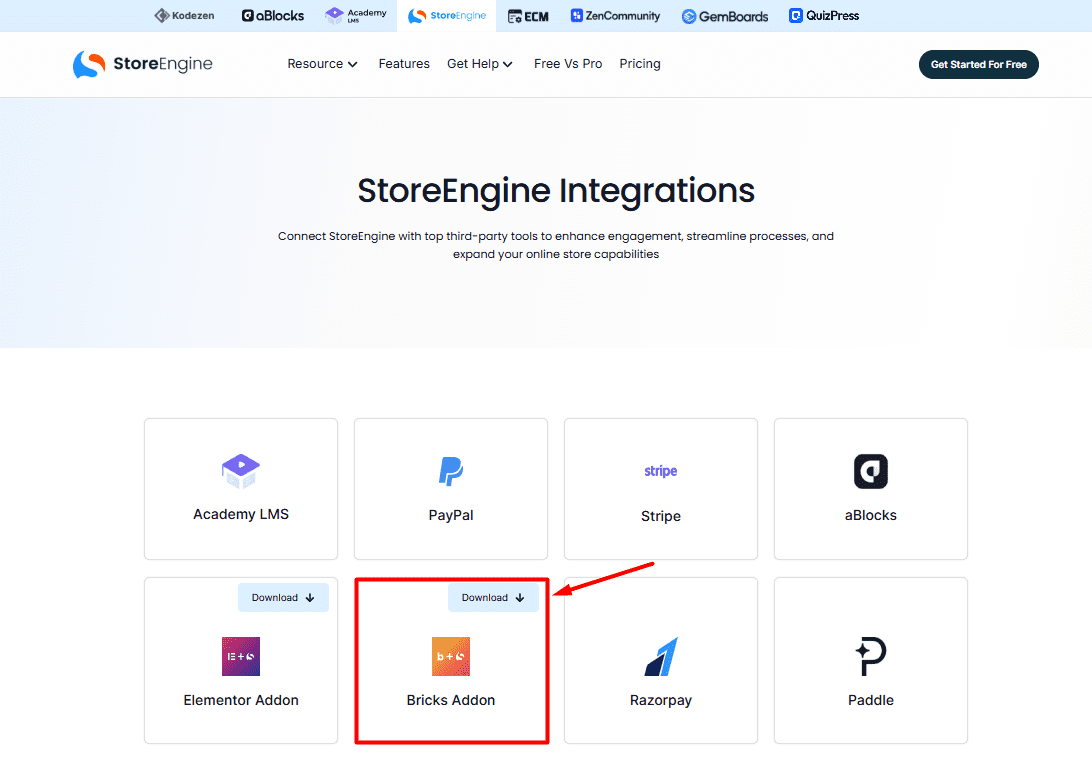The image size is (1092, 780).
Task: Select the PayPal integration icon
Action: [x=450, y=471]
